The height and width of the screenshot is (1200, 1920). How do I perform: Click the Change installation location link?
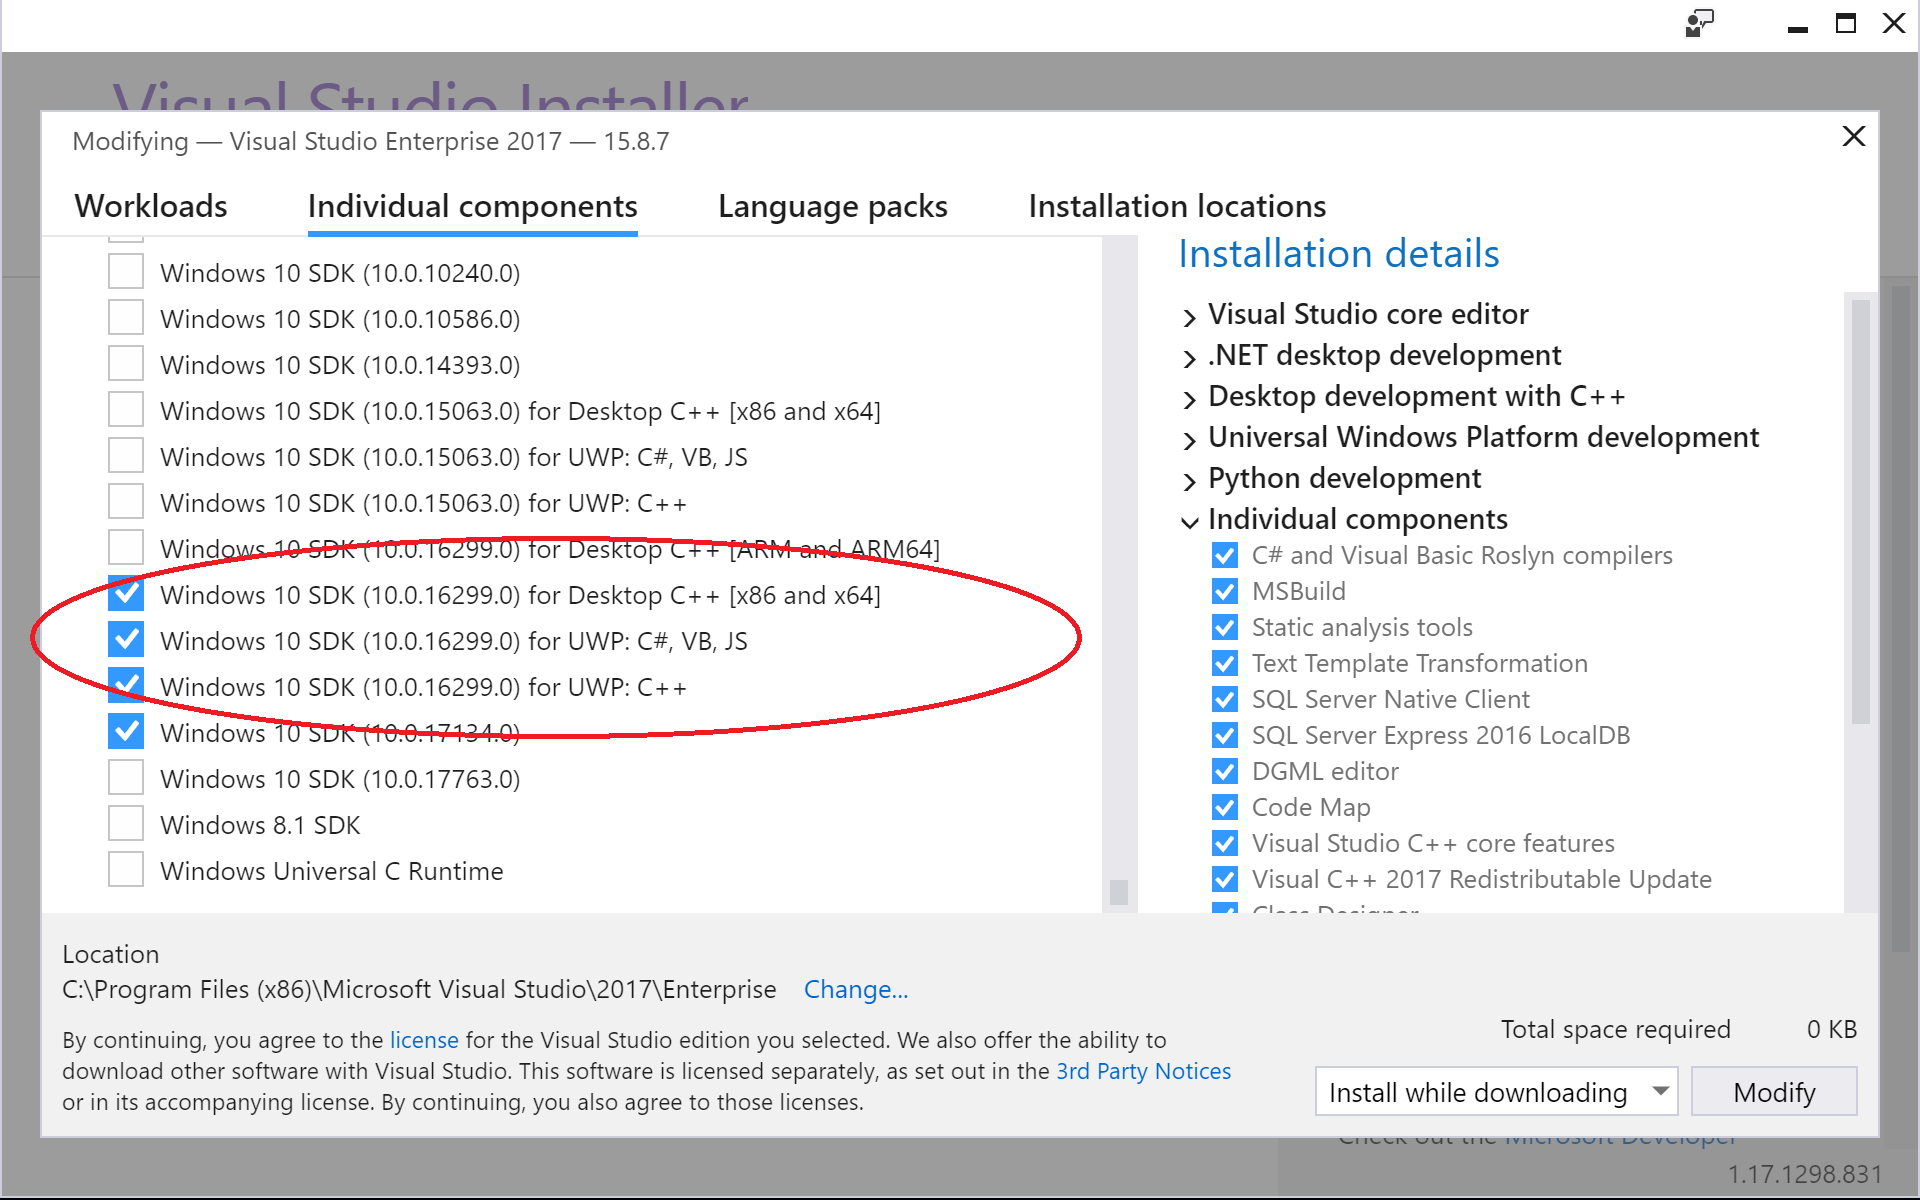click(856, 987)
